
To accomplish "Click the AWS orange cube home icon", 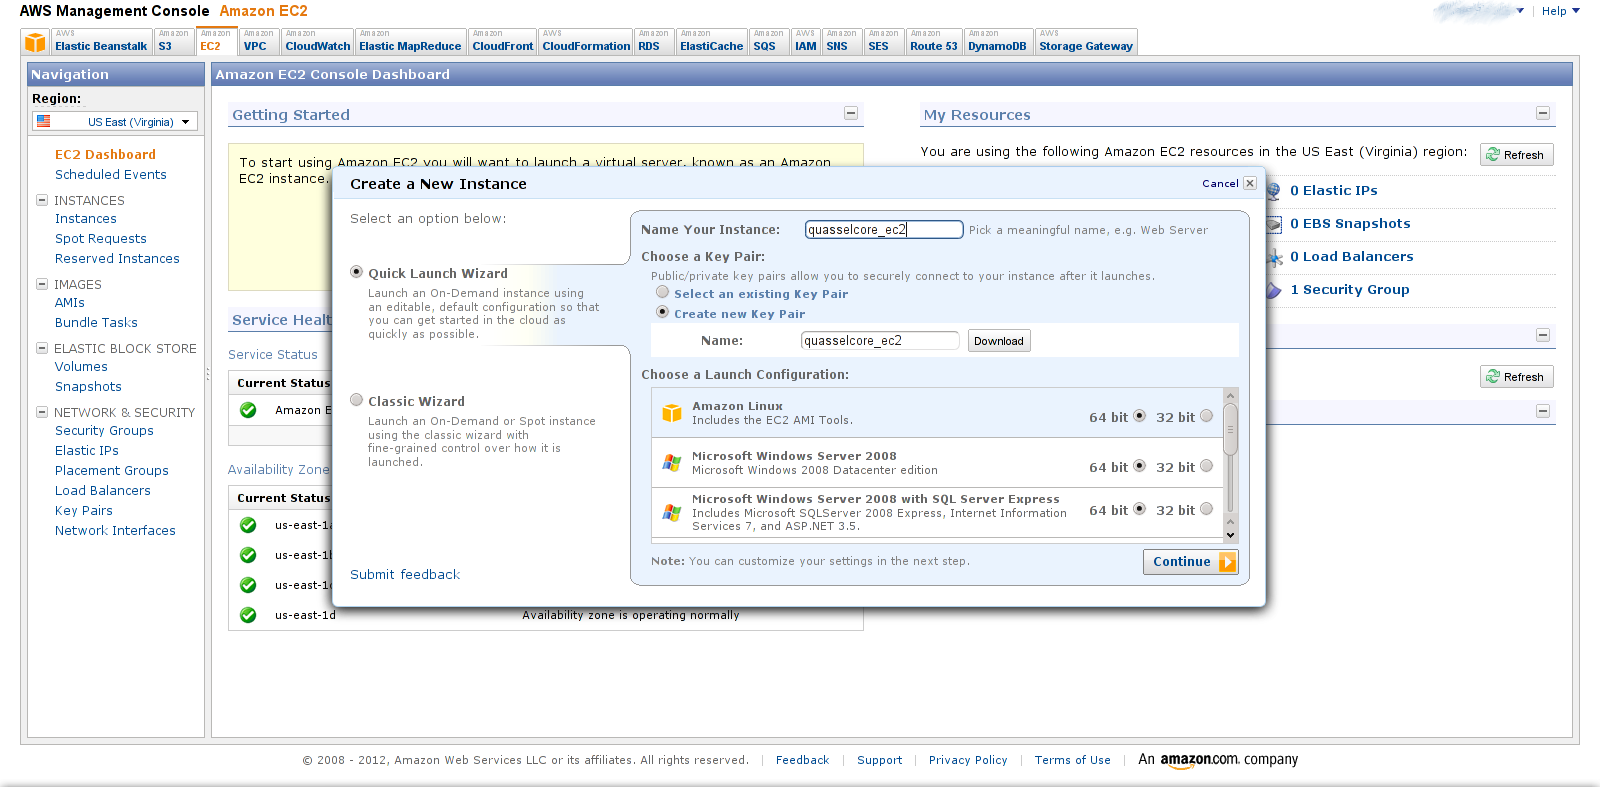I will click(x=35, y=42).
